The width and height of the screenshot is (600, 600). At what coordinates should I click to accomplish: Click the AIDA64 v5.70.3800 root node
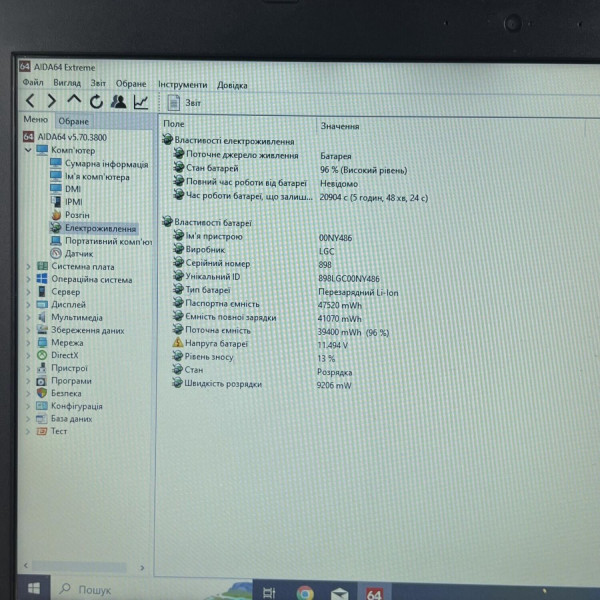(72, 137)
